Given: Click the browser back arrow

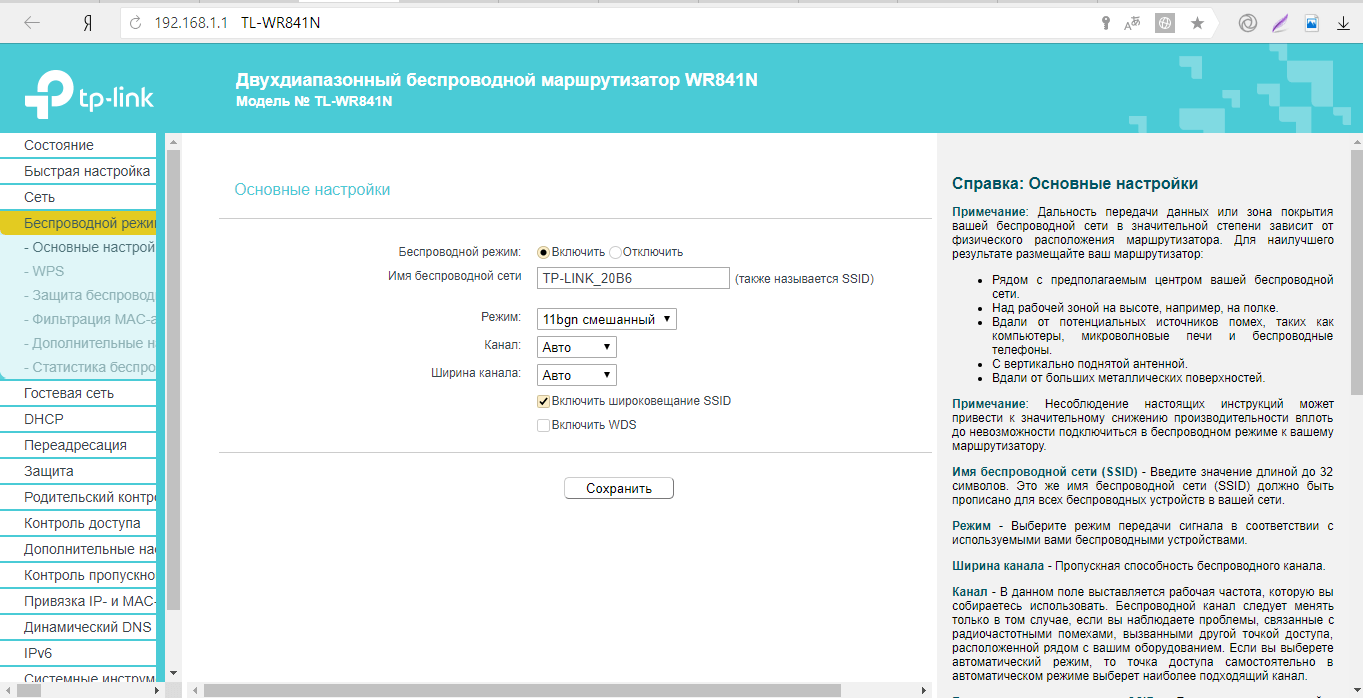Looking at the screenshot, I should [31, 23].
